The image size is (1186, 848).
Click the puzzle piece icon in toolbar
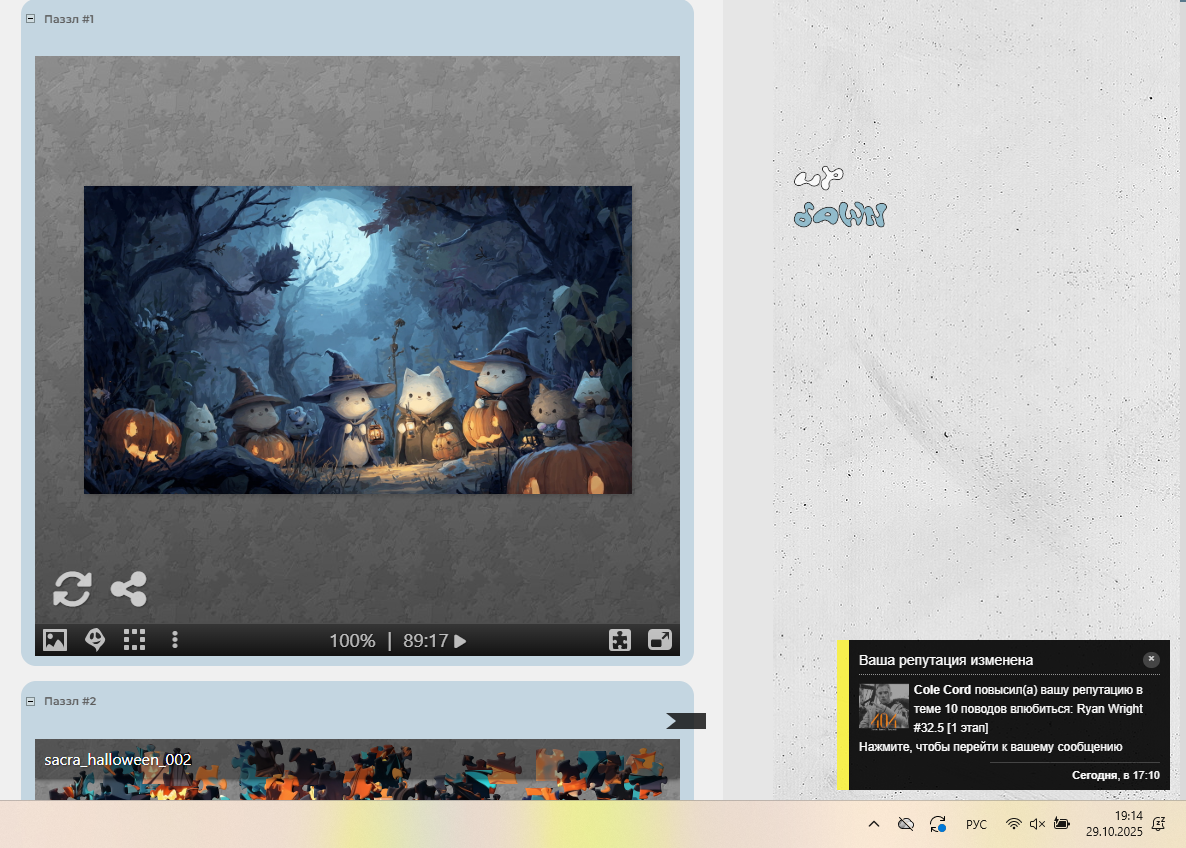[620, 640]
